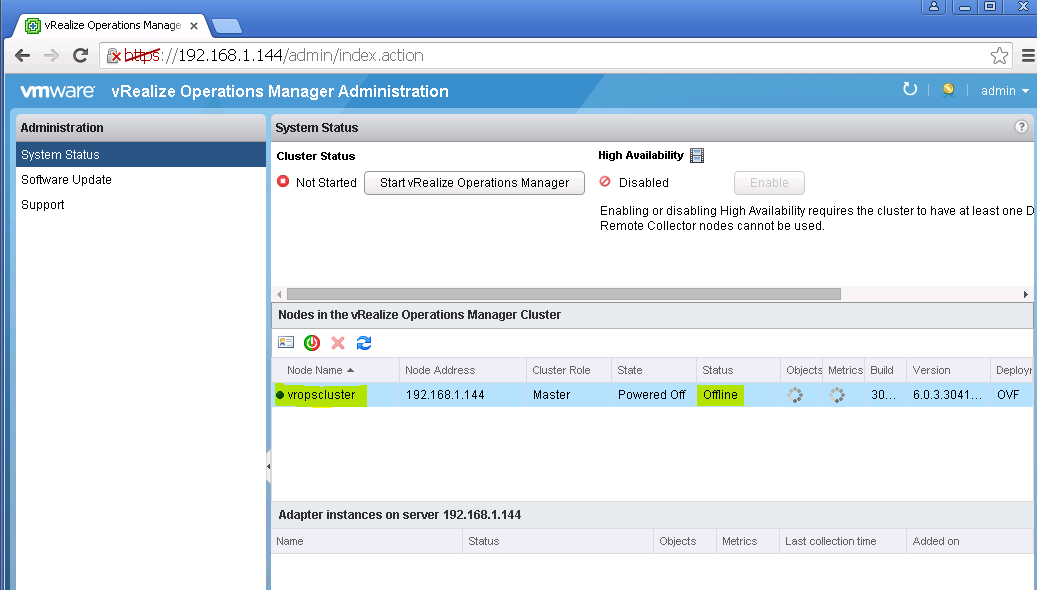Select System Status in Administration menu

pyautogui.click(x=141, y=155)
